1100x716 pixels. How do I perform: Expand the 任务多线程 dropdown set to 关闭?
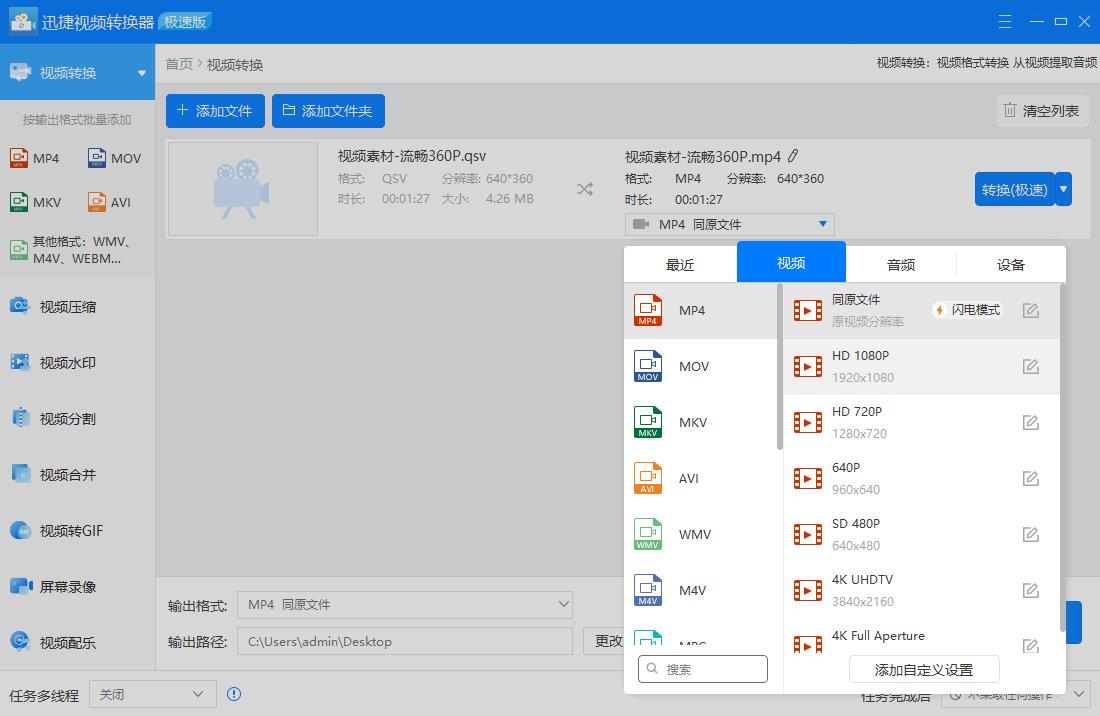click(x=152, y=693)
